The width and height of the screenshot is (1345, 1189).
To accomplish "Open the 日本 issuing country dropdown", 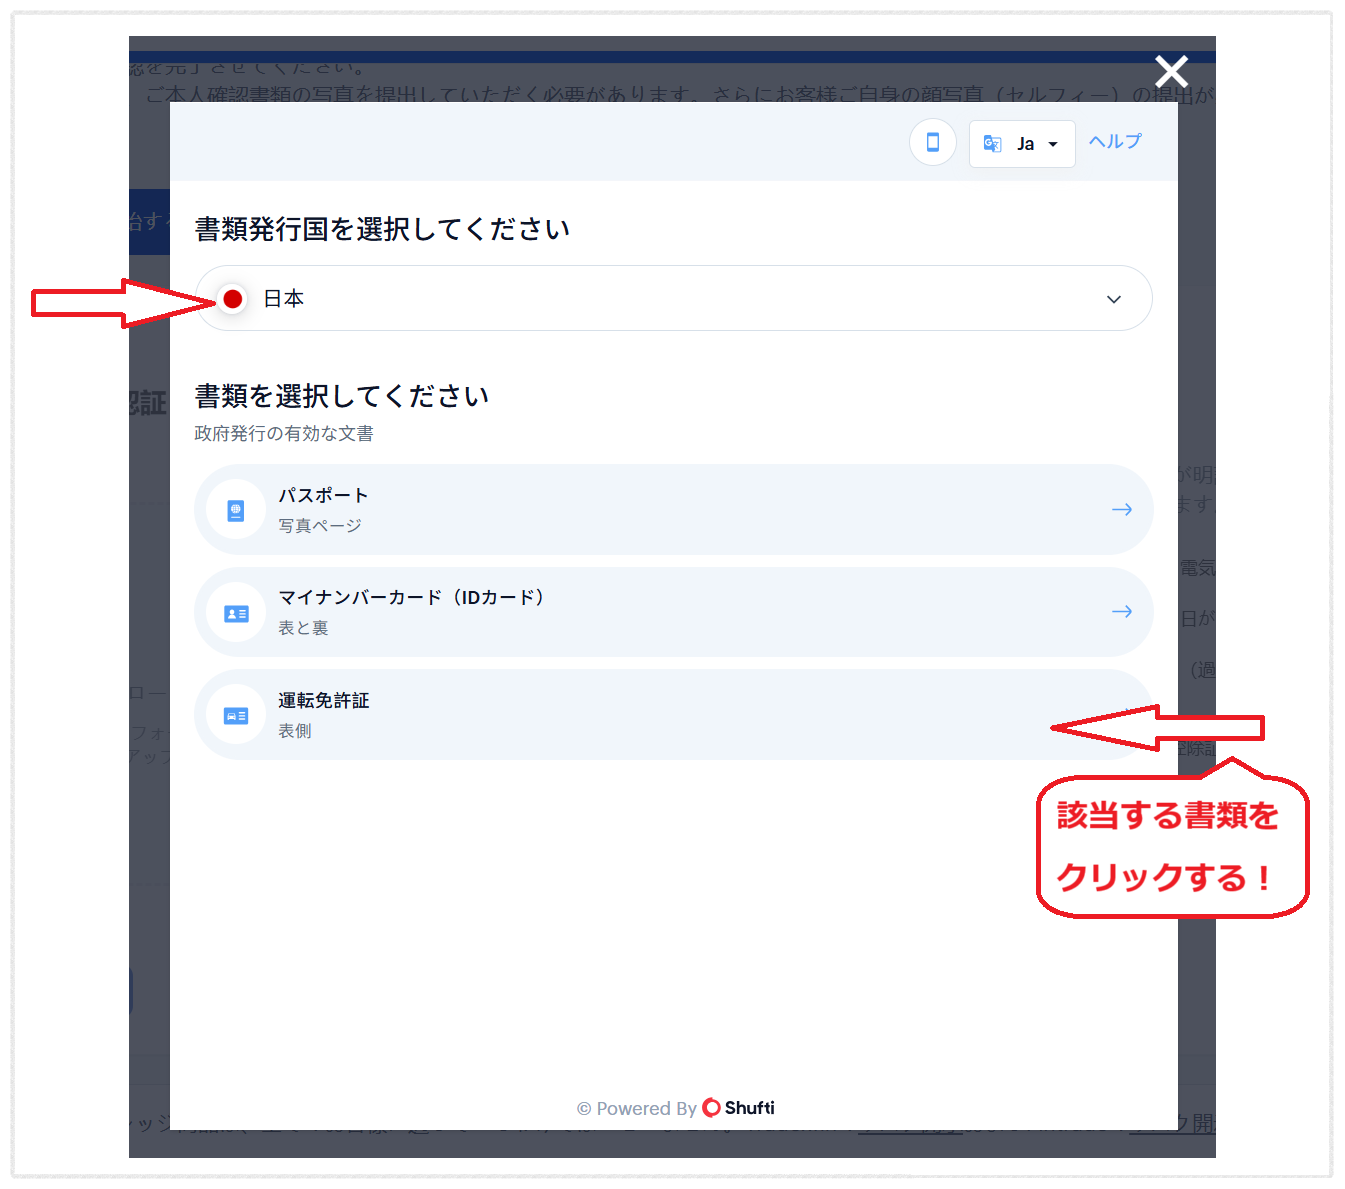I will (x=672, y=299).
